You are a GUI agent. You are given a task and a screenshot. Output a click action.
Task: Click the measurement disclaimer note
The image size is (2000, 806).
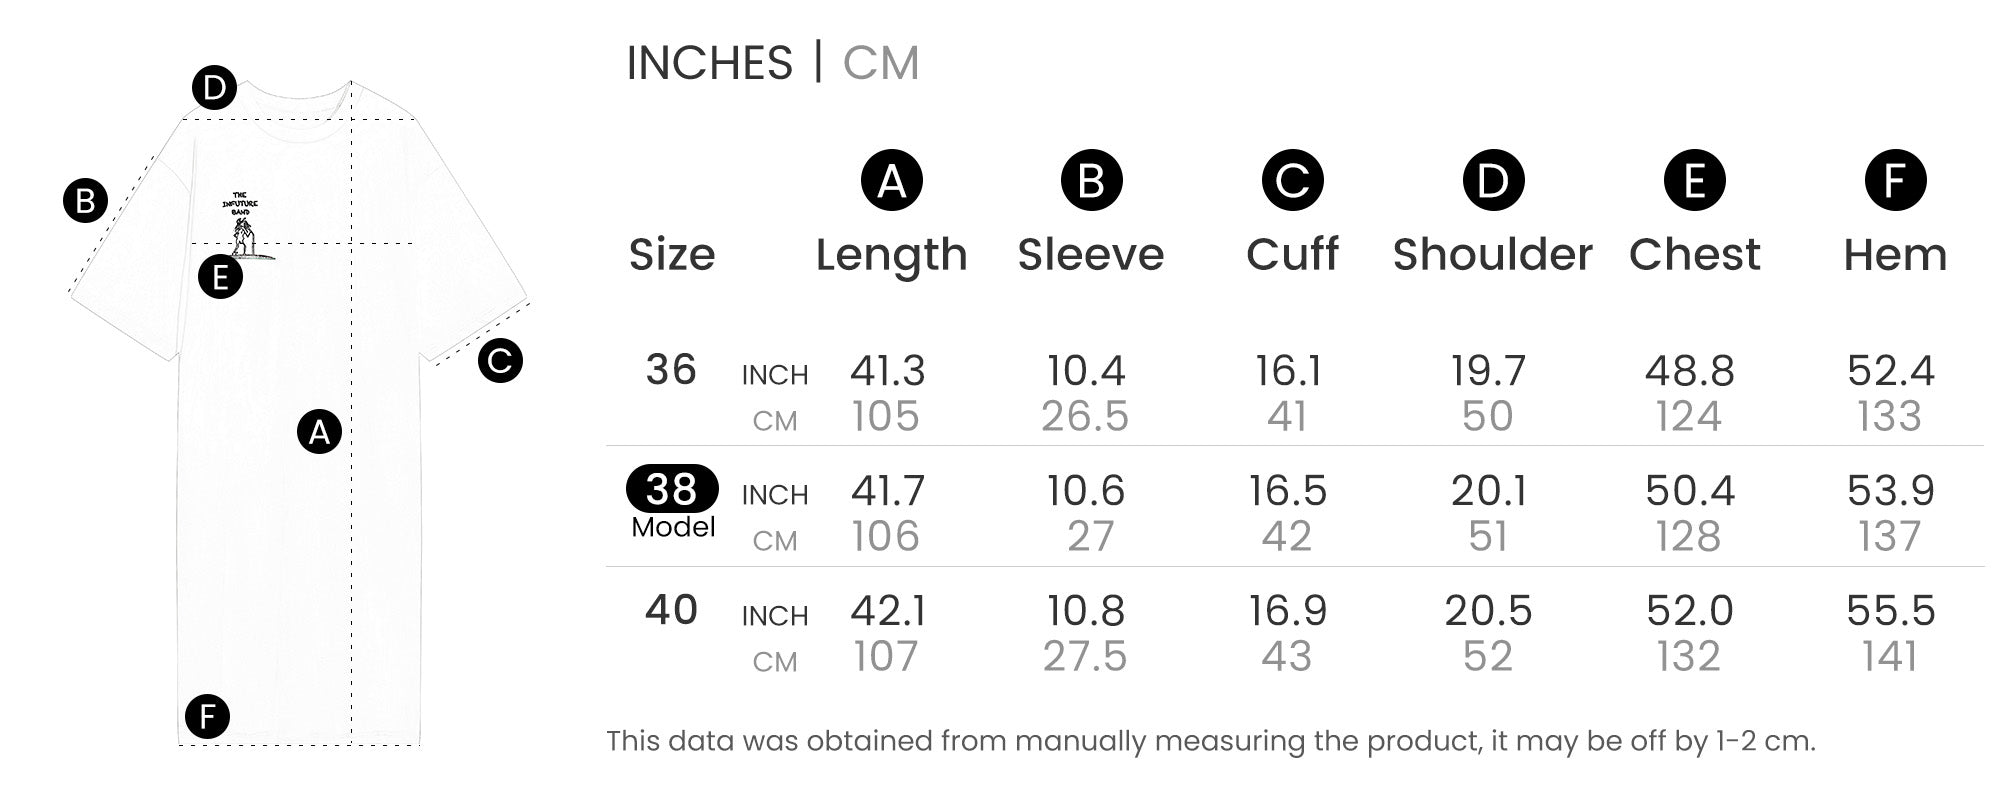1210,741
